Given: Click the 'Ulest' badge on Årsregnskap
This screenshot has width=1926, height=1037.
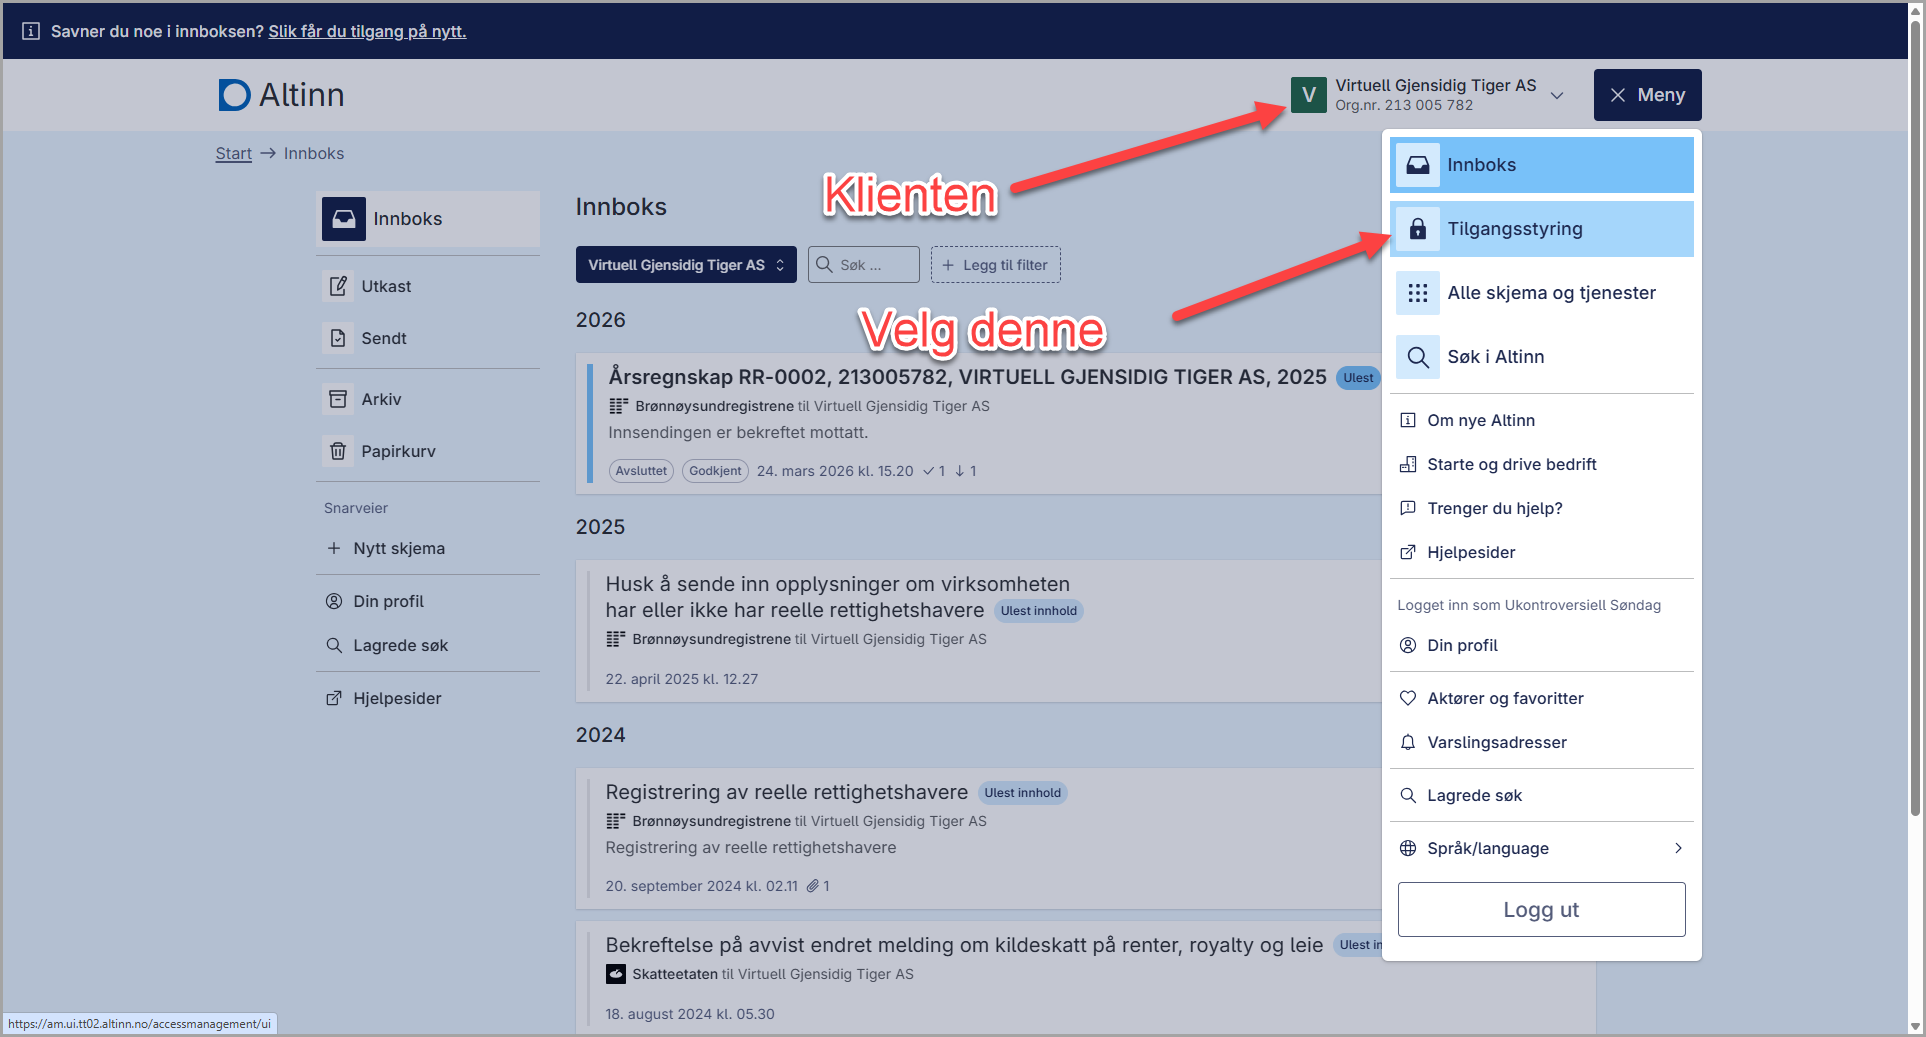Looking at the screenshot, I should 1357,378.
